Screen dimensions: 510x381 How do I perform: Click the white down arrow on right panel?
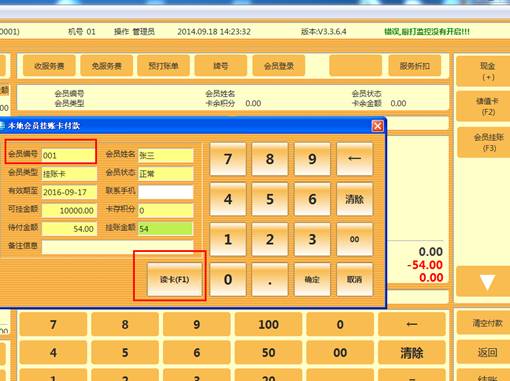pyautogui.click(x=487, y=282)
